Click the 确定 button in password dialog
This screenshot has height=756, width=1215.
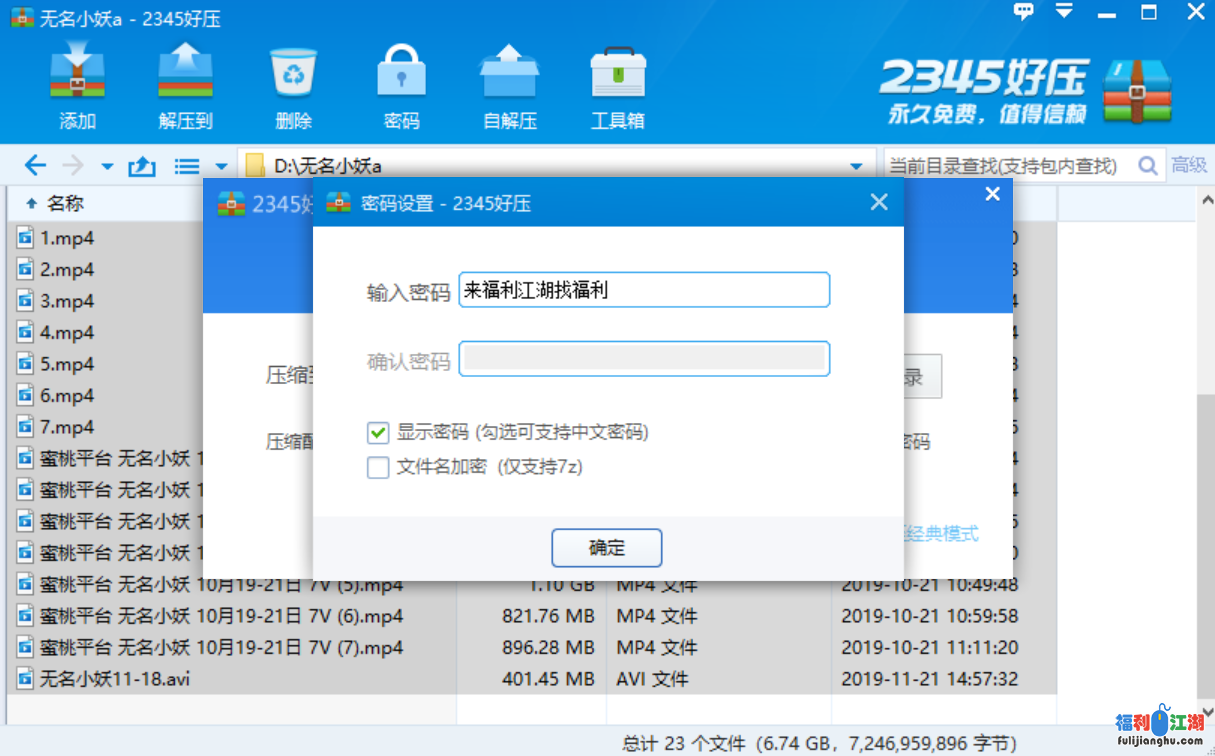(x=606, y=548)
